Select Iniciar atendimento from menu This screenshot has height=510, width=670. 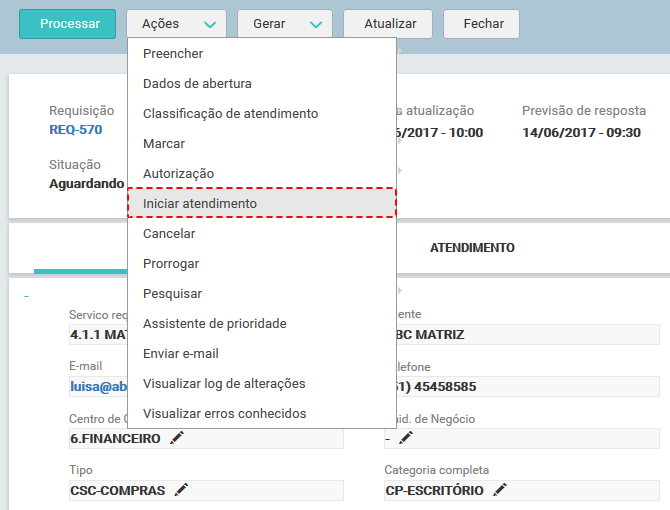(262, 203)
